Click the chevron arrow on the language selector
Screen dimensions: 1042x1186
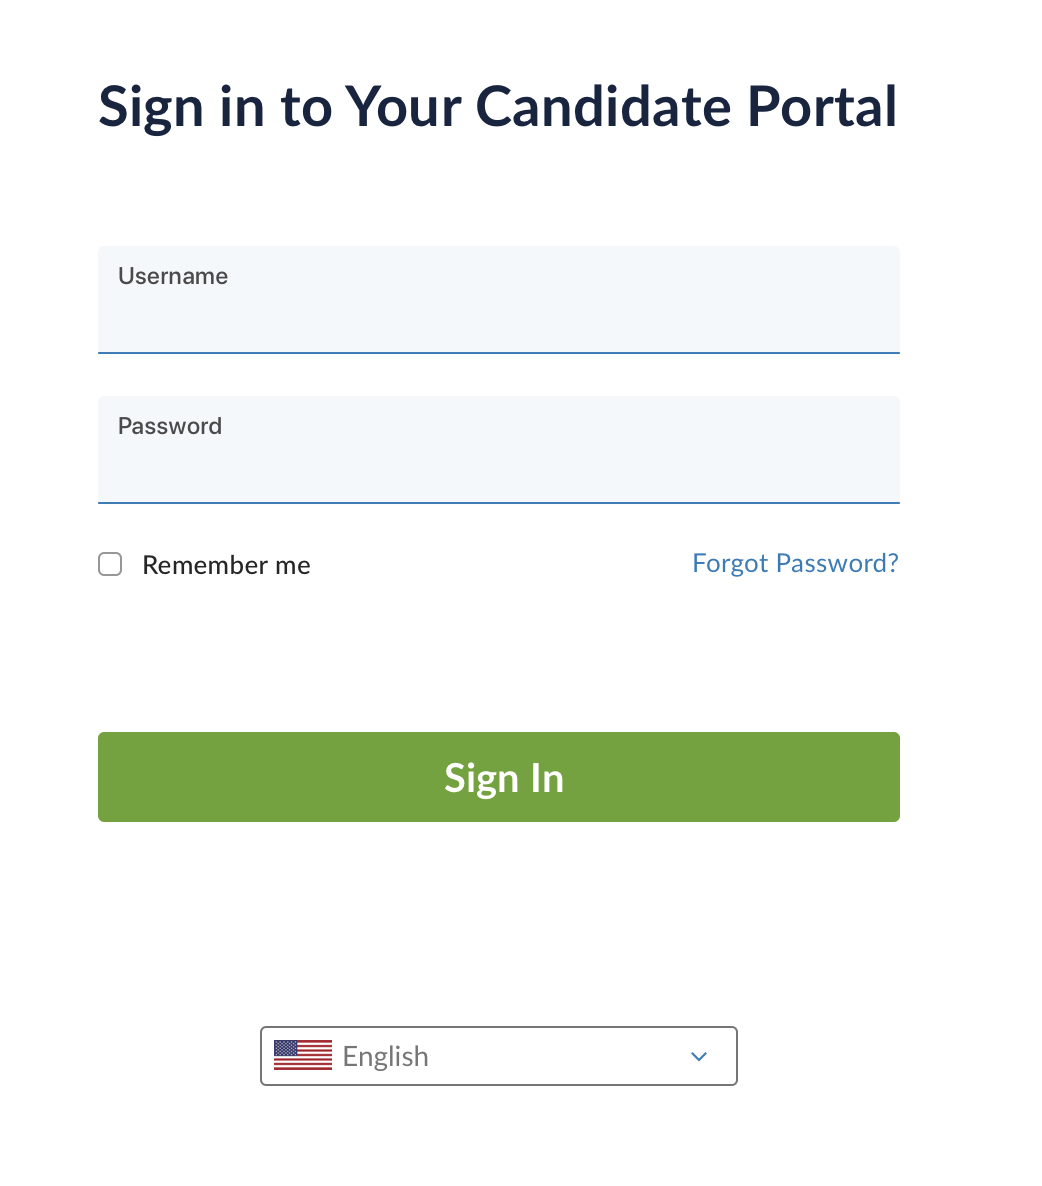(698, 1056)
